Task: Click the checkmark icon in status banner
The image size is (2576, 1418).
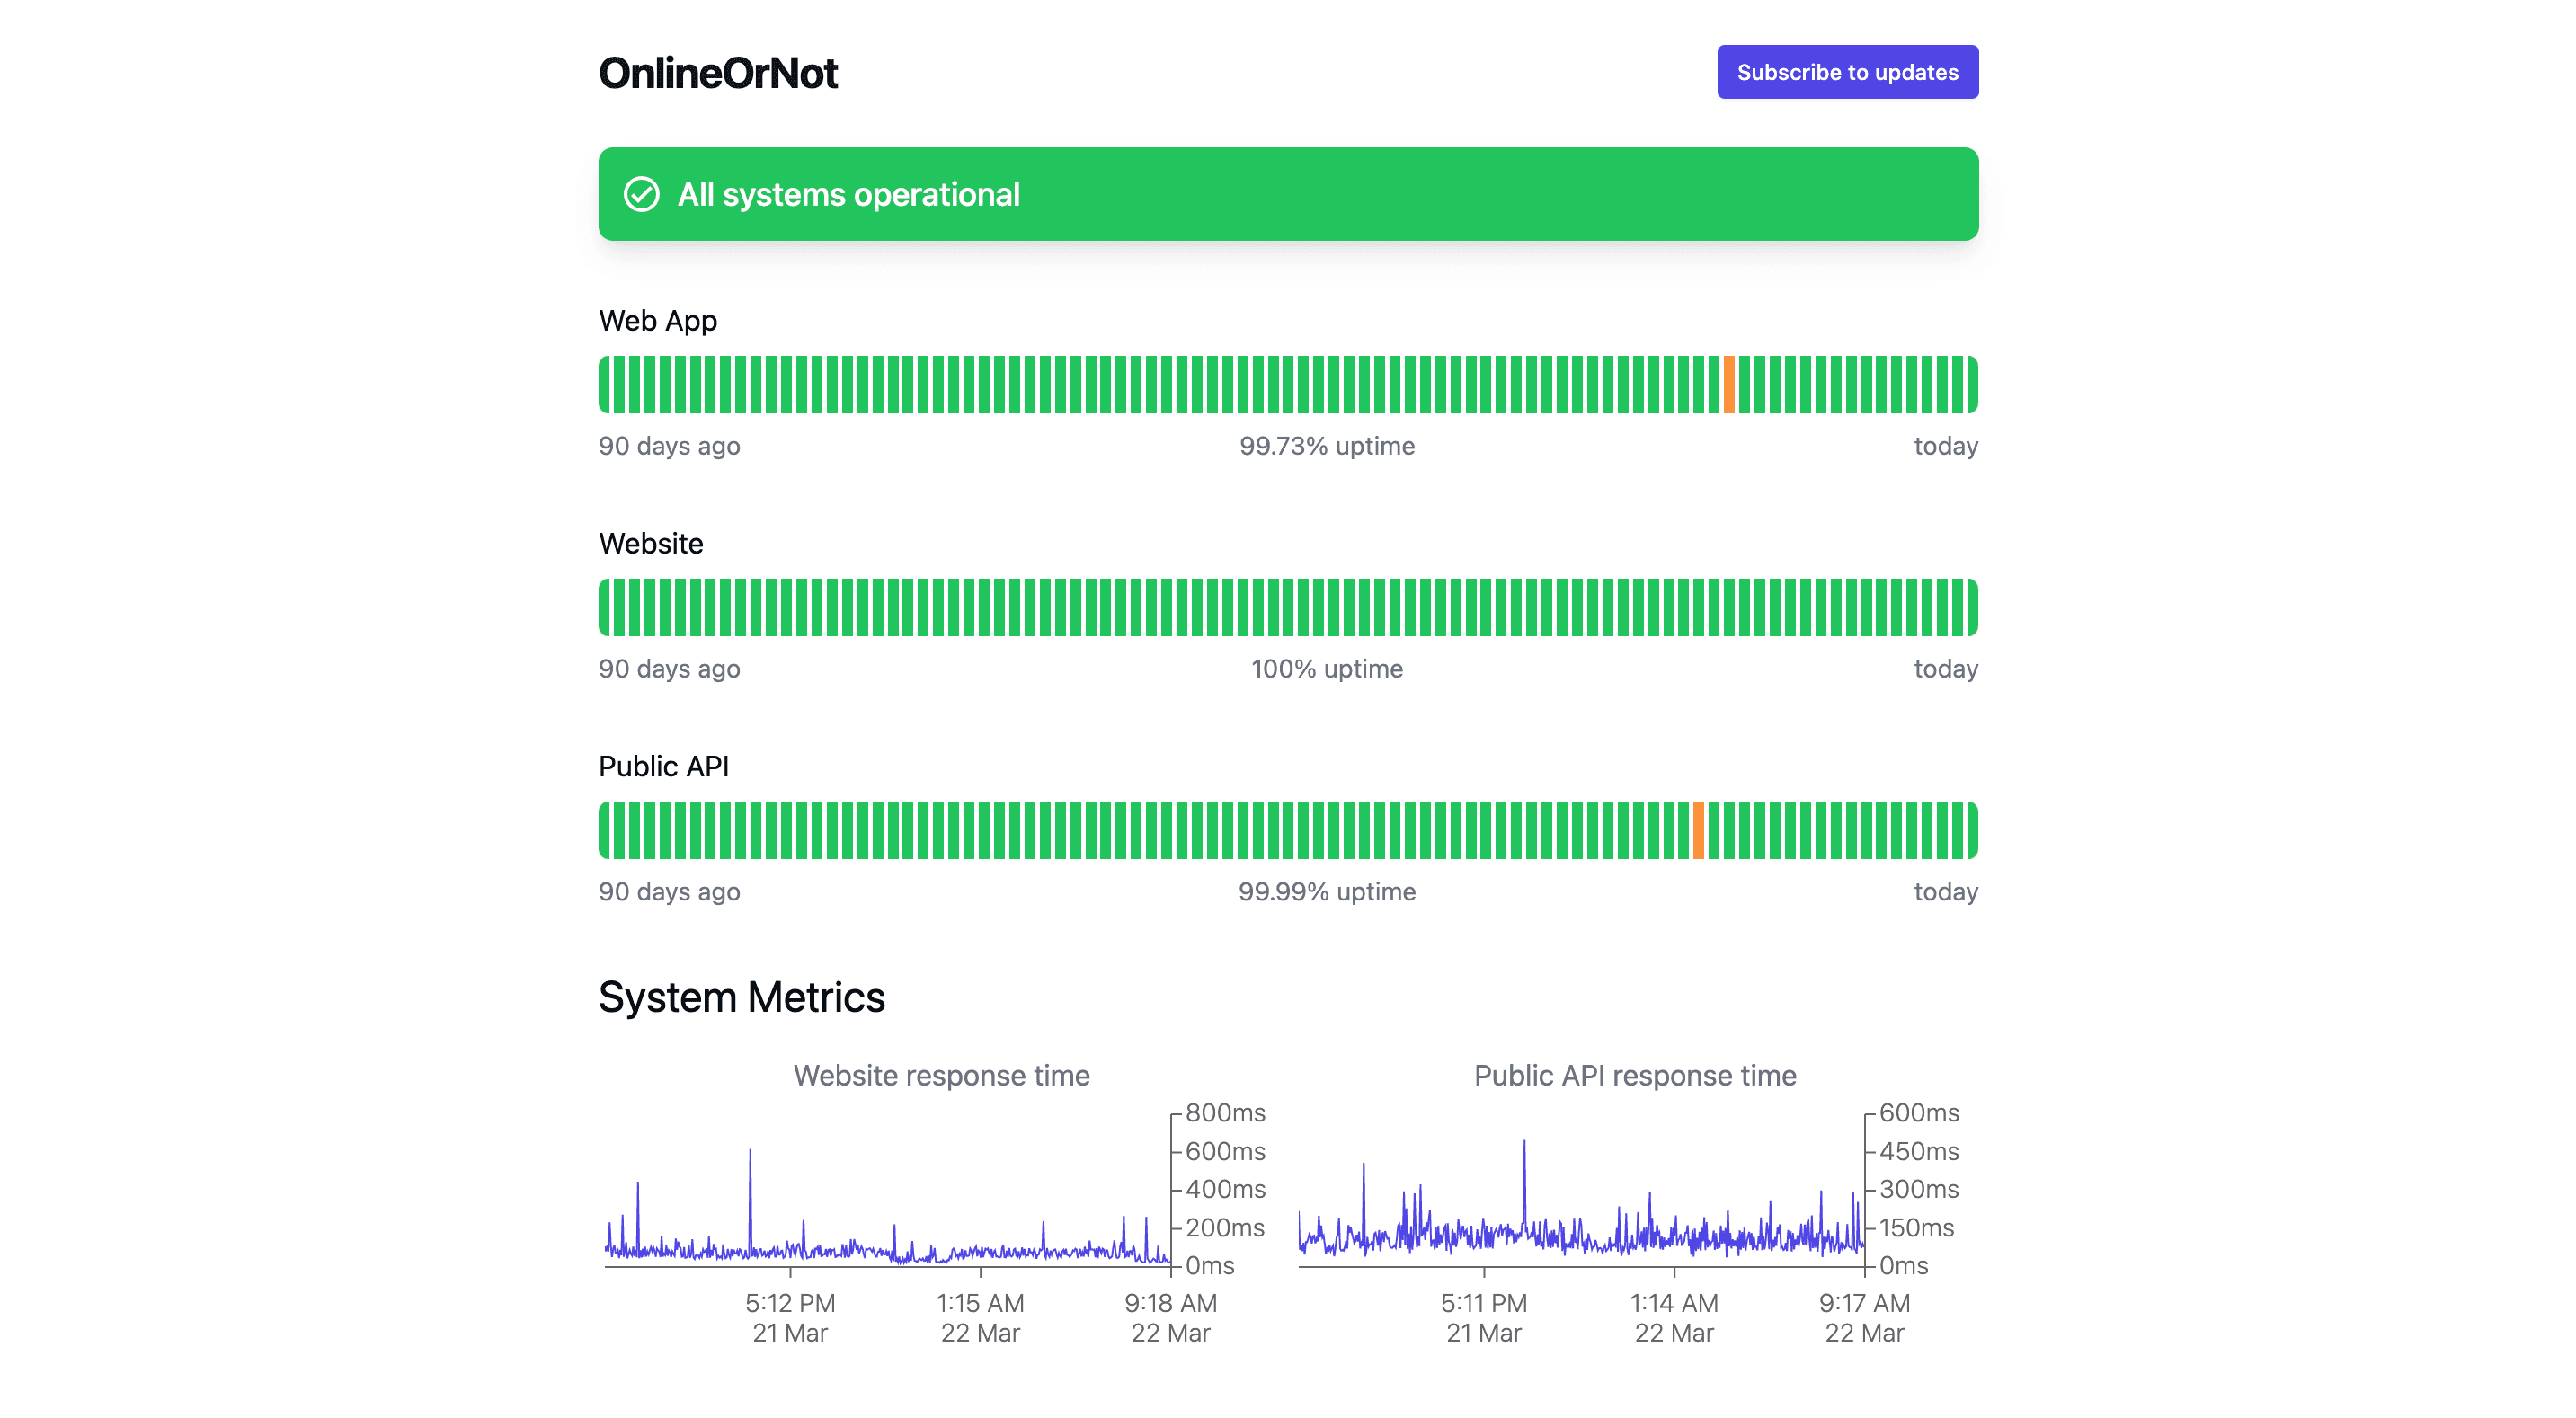Action: click(641, 194)
